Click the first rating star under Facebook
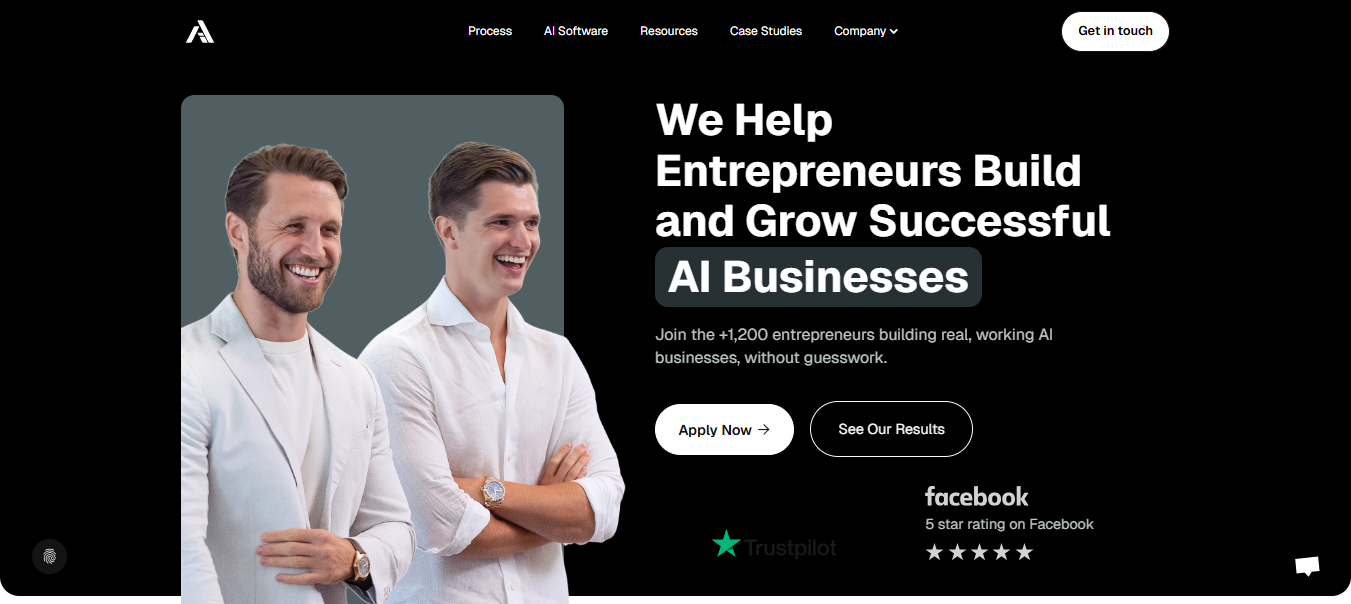1351x604 pixels. (x=934, y=552)
